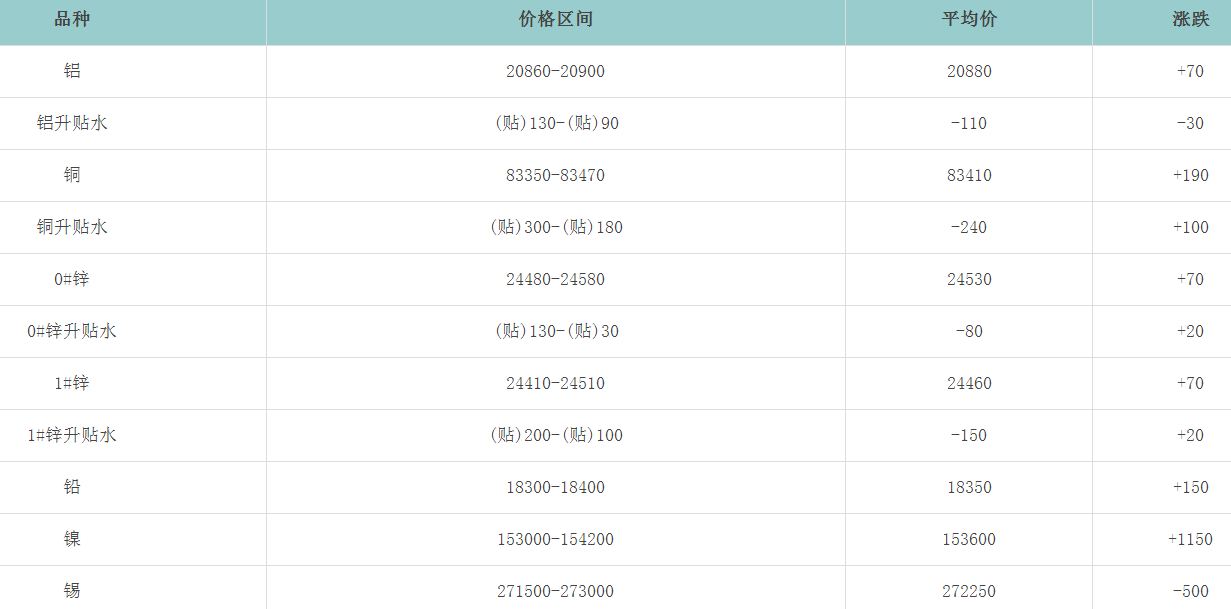Click the 价格区间 column header
This screenshot has height=609, width=1231.
pos(555,20)
